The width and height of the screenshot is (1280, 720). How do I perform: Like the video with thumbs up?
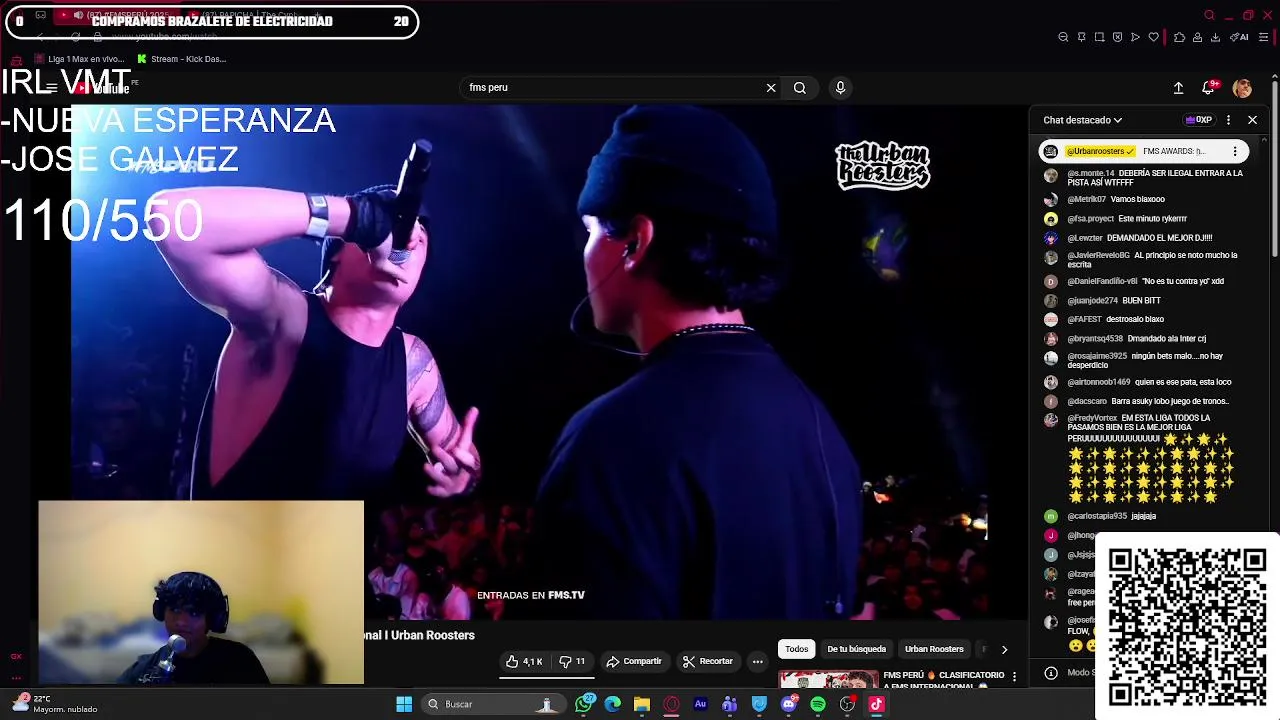click(x=524, y=661)
